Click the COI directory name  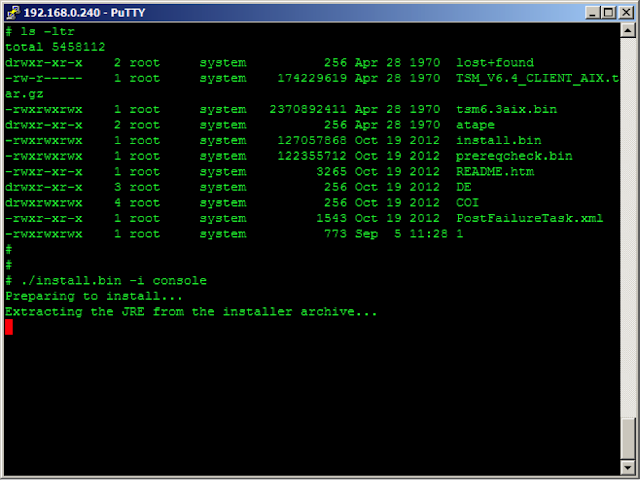pyautogui.click(x=467, y=202)
